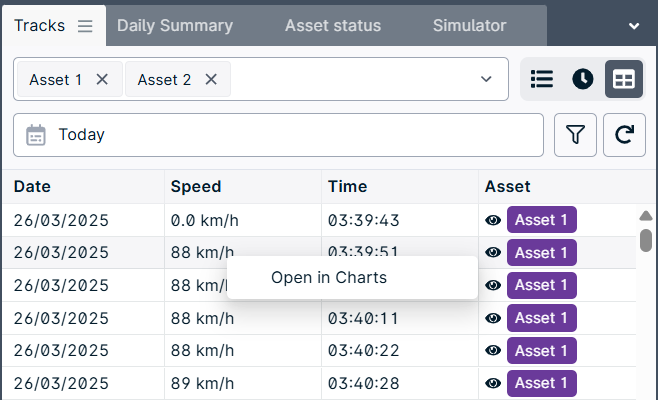Open the filter options funnel
This screenshot has height=400, width=658.
575,135
